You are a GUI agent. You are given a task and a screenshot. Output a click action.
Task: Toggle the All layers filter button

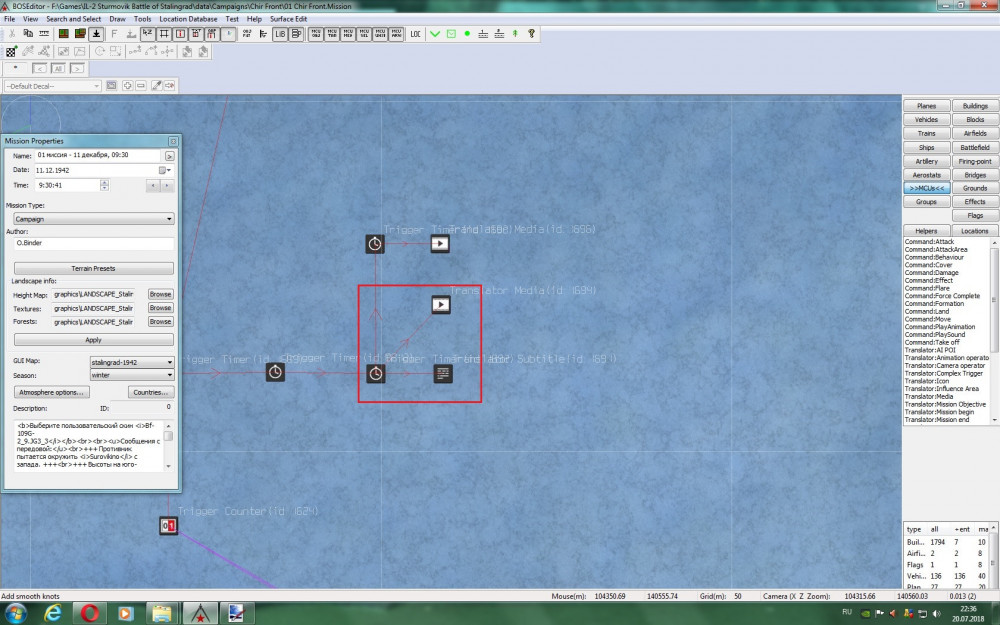pyautogui.click(x=59, y=68)
